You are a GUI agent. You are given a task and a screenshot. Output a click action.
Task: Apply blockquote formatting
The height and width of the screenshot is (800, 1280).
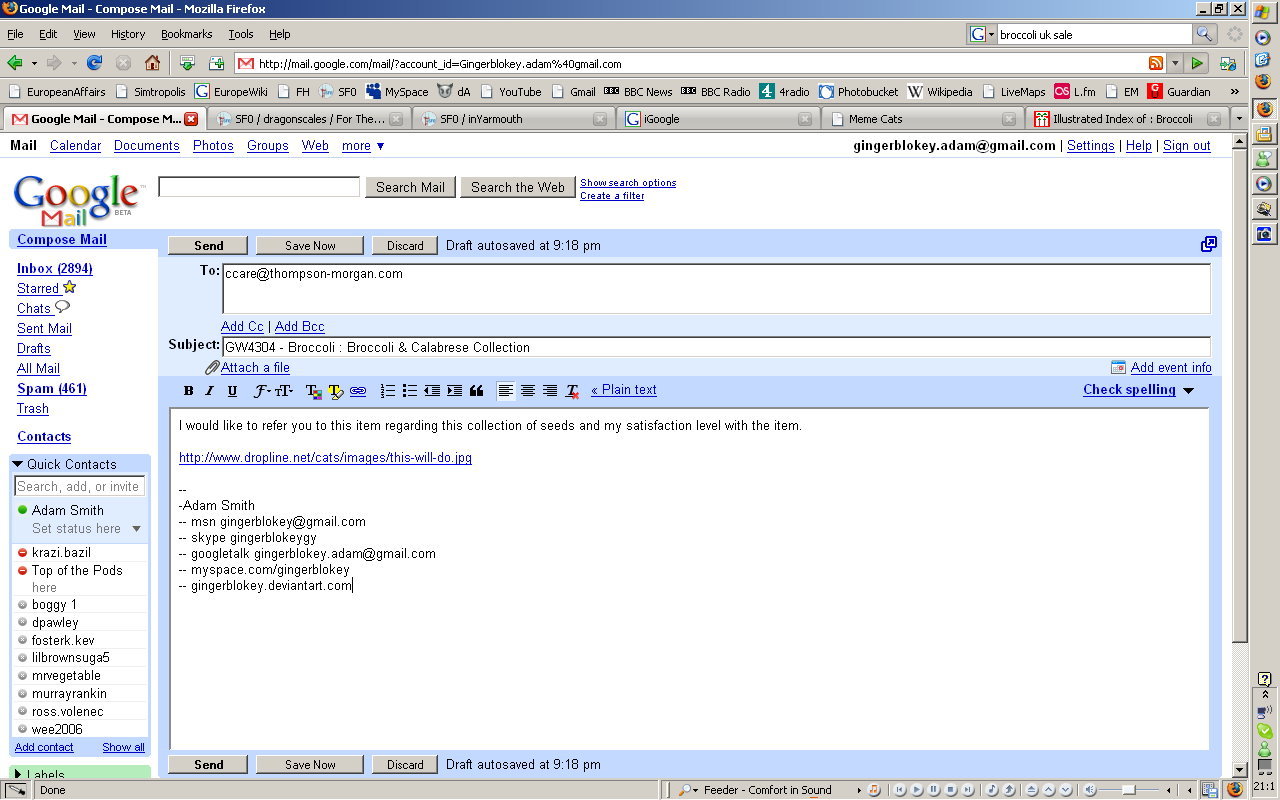[x=476, y=391]
